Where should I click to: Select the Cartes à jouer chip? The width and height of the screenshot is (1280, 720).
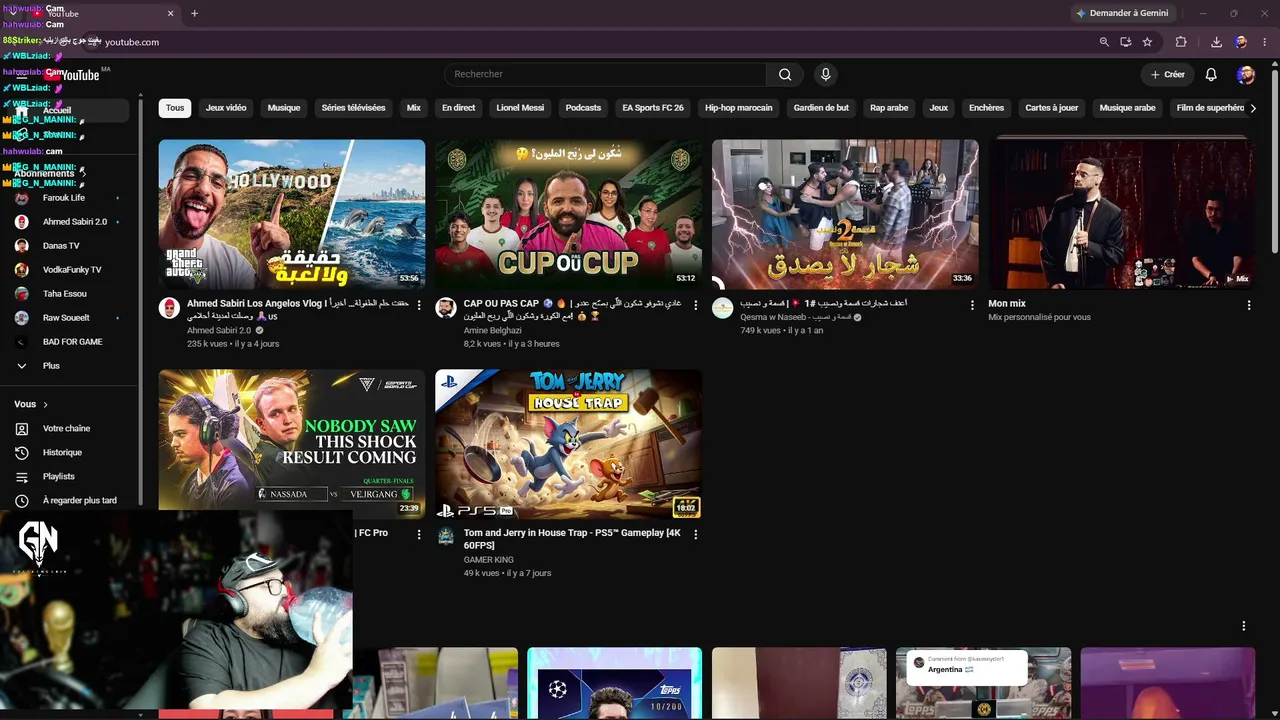click(x=1052, y=108)
